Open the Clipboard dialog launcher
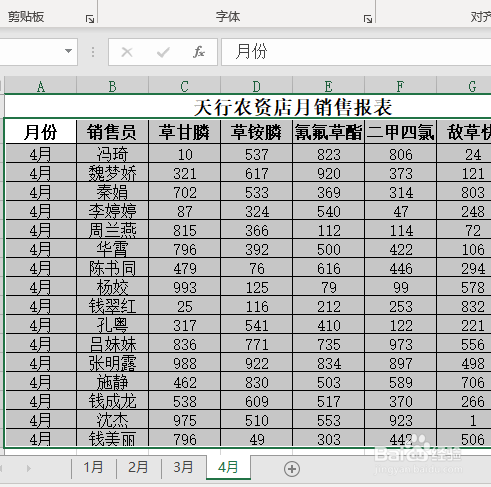Image resolution: width=491 pixels, height=487 pixels. click(90, 19)
